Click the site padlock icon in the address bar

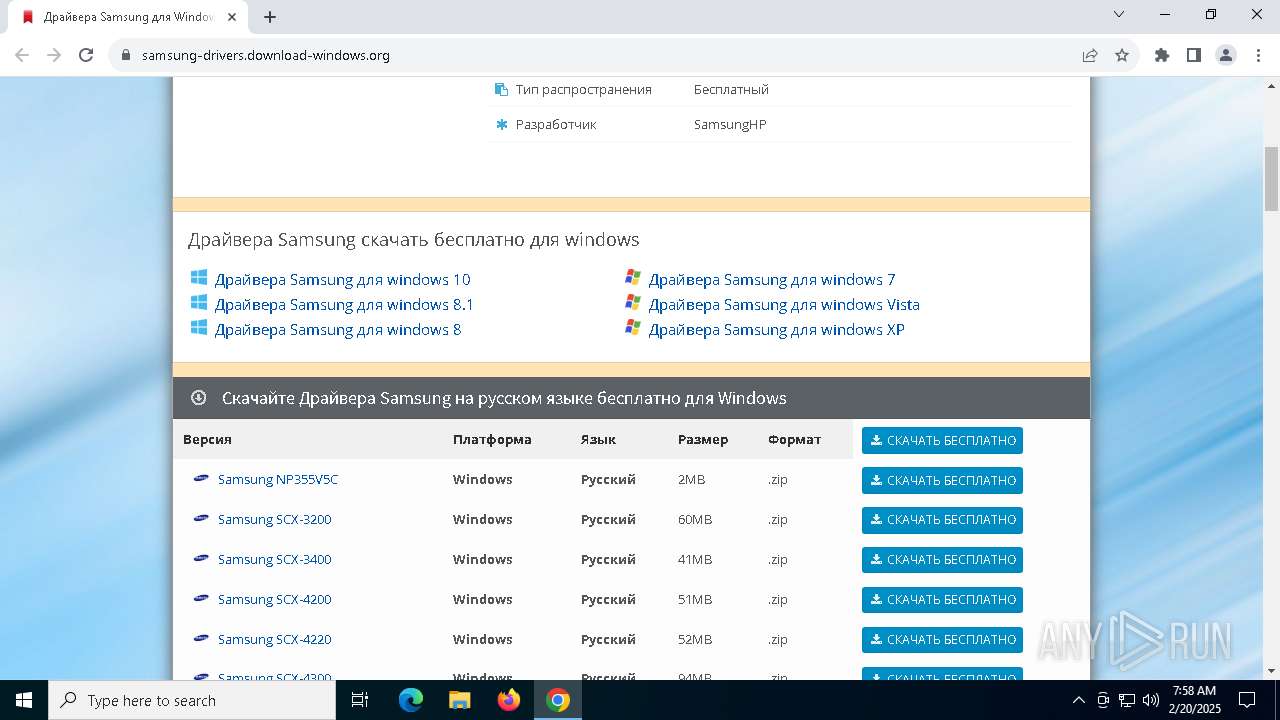[126, 55]
